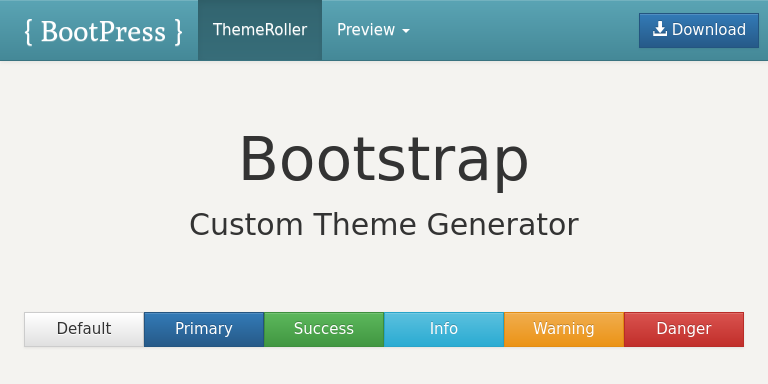Select the blue Primary button
The image size is (768, 384).
(x=204, y=329)
